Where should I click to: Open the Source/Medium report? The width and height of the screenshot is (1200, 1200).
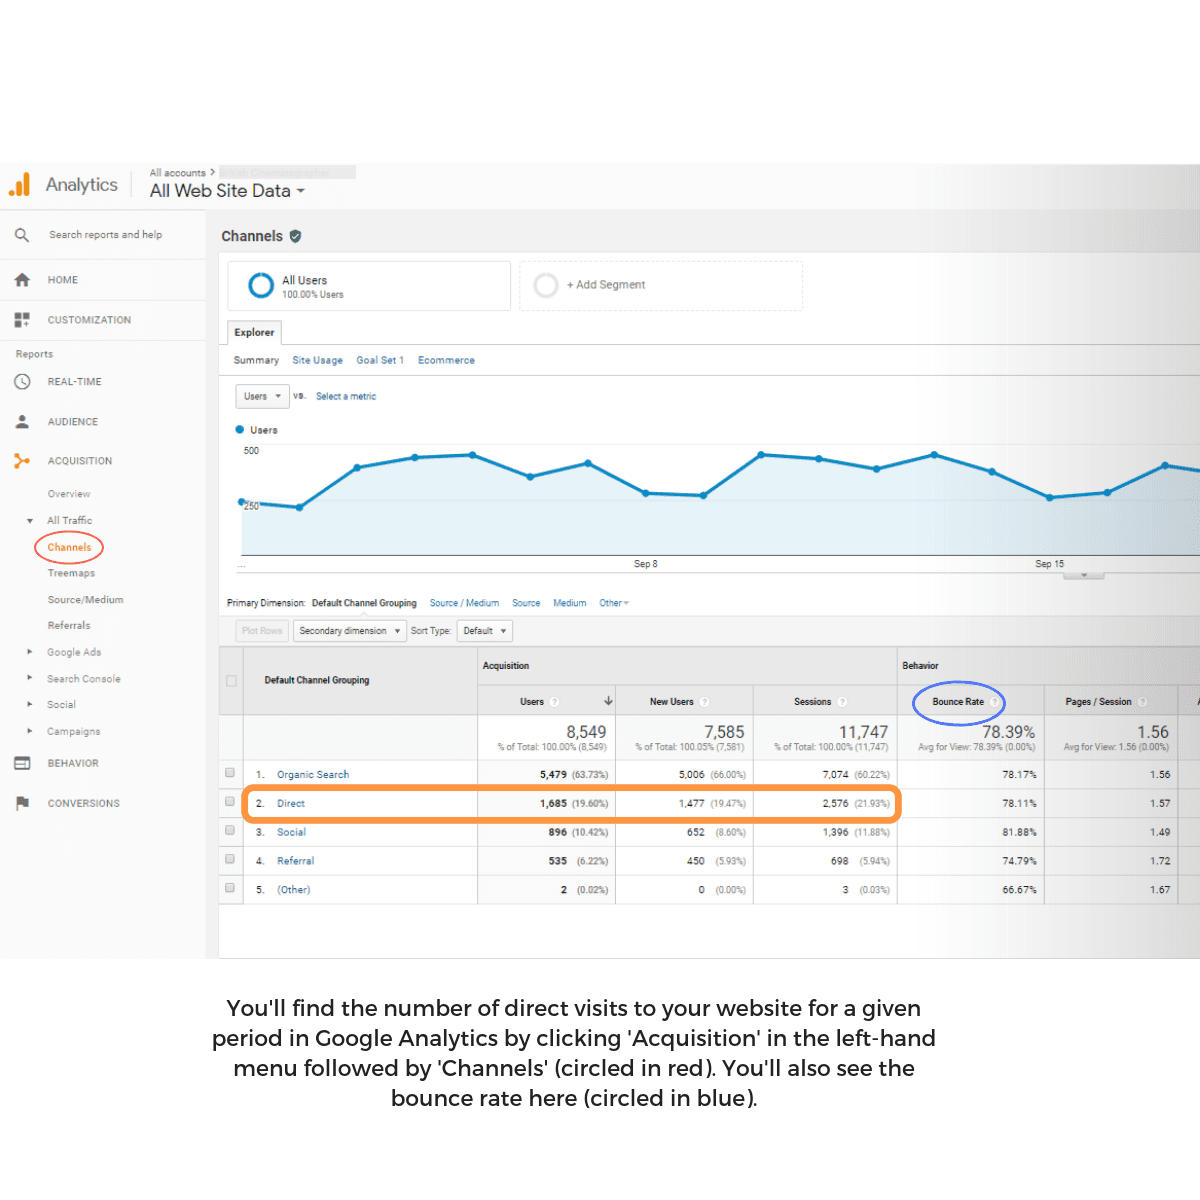85,599
